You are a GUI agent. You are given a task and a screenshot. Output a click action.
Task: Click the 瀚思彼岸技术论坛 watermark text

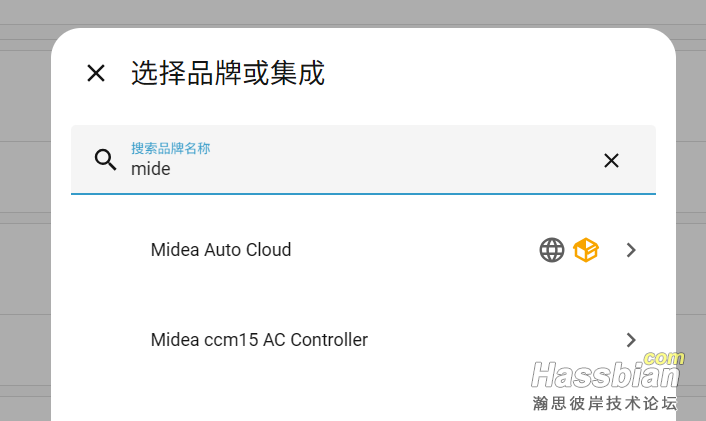[x=605, y=403]
